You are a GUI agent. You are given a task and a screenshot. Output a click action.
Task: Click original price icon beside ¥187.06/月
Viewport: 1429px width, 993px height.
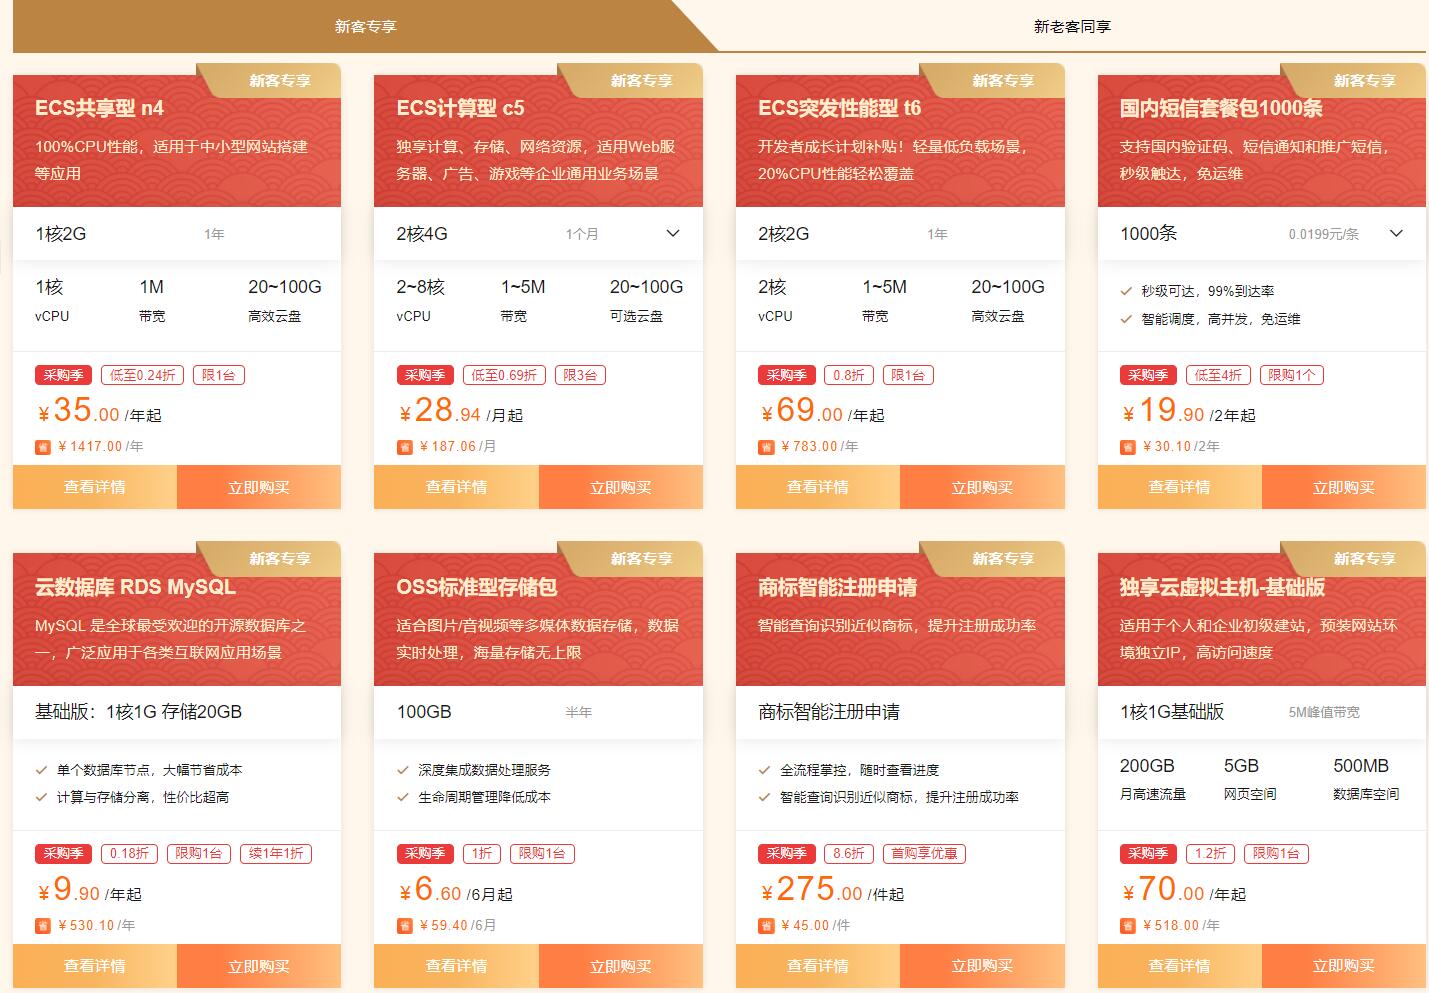tap(405, 447)
